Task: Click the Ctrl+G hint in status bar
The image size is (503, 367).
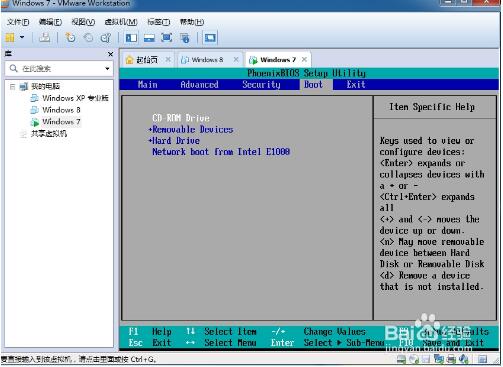Action: click(x=144, y=359)
